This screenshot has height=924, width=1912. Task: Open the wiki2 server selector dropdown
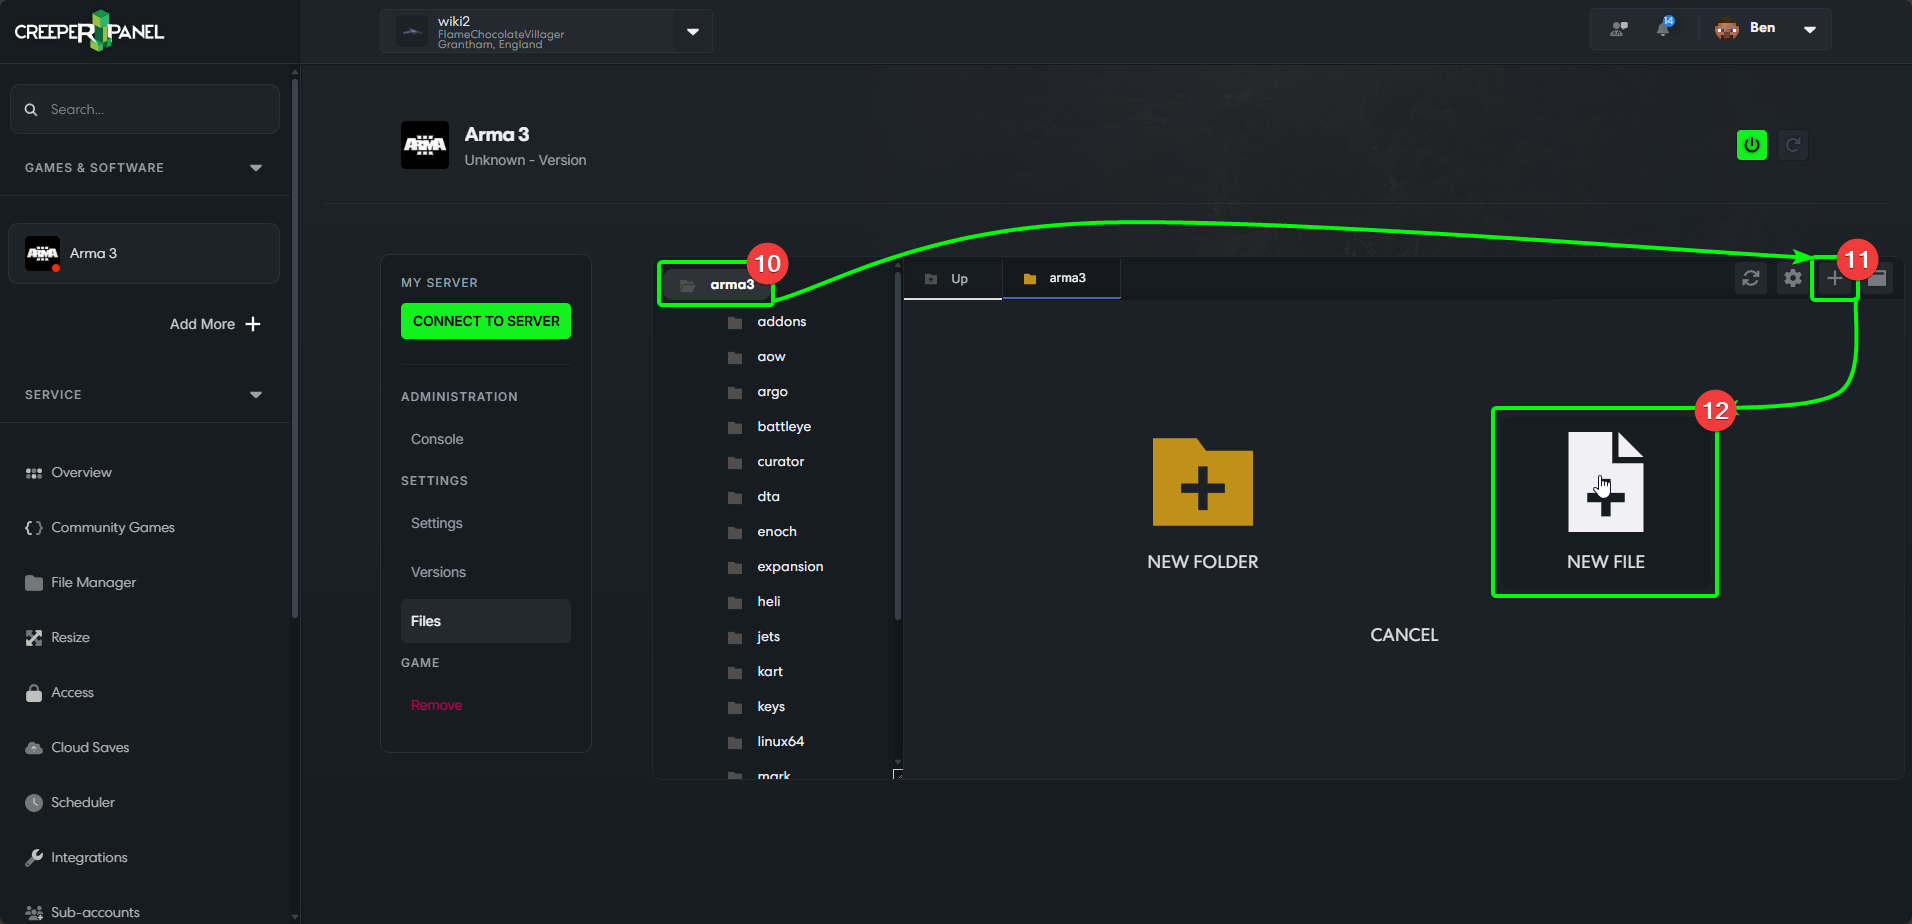pos(692,31)
